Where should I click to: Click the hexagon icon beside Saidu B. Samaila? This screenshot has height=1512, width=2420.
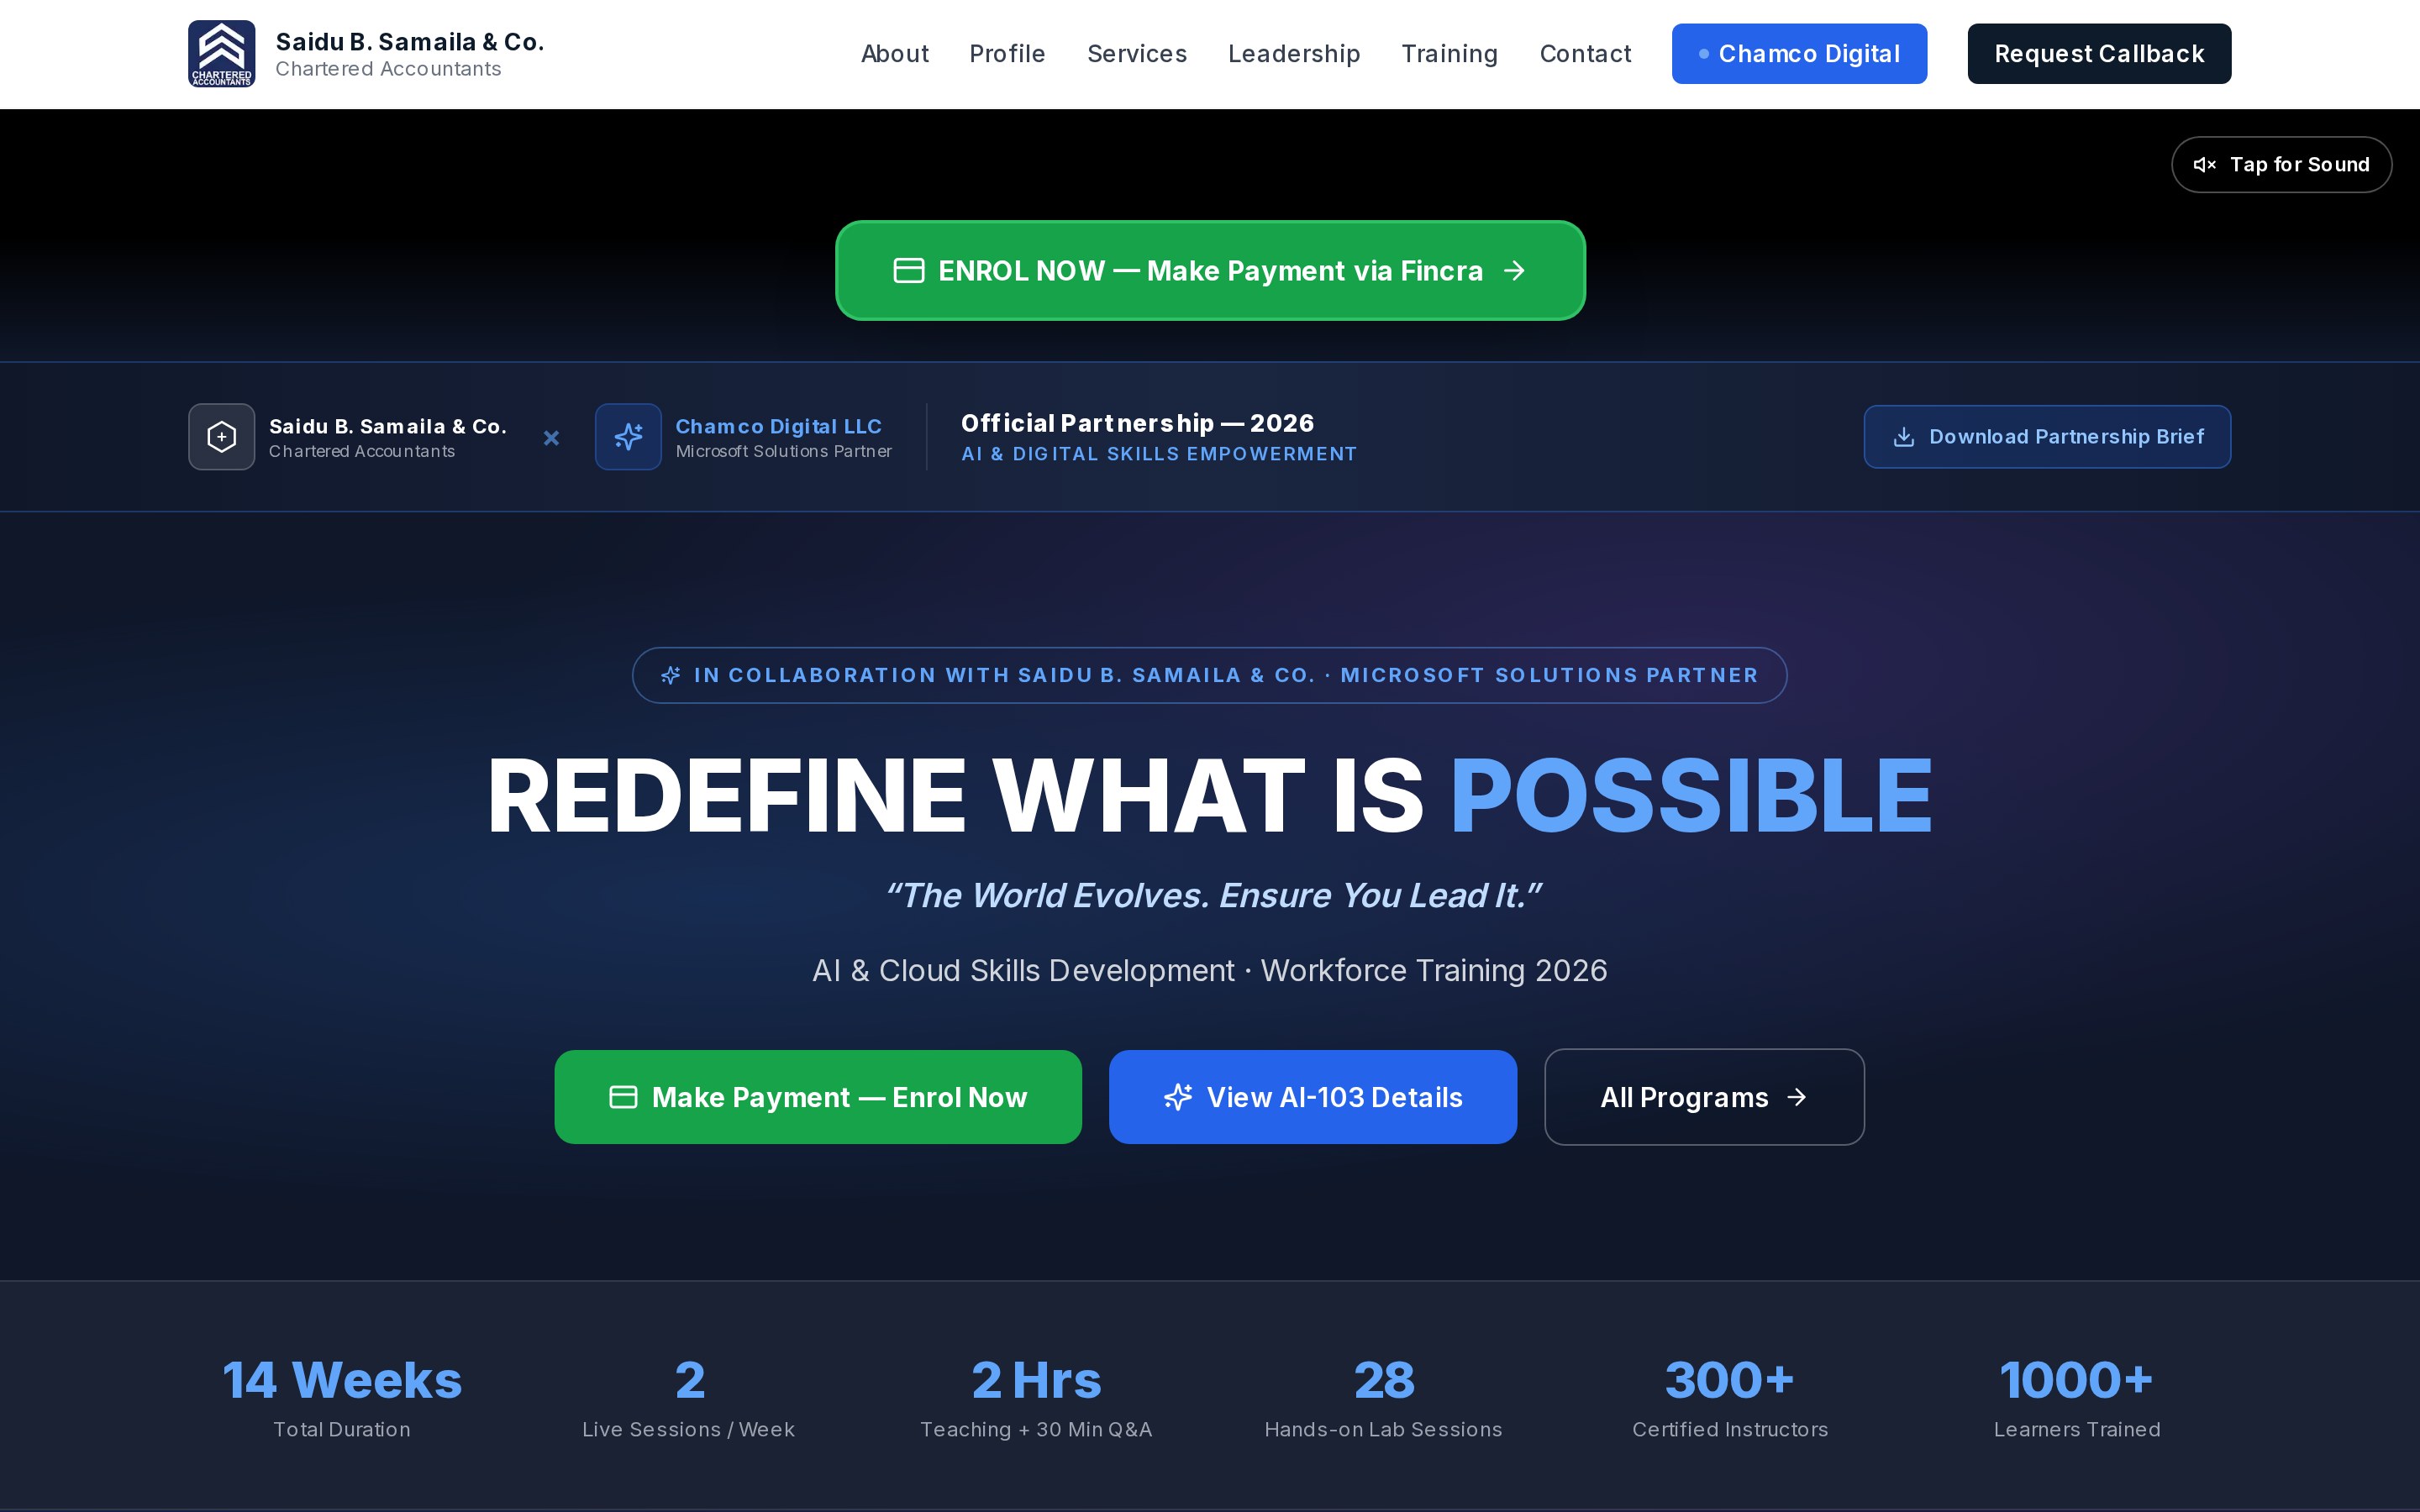[x=221, y=437]
